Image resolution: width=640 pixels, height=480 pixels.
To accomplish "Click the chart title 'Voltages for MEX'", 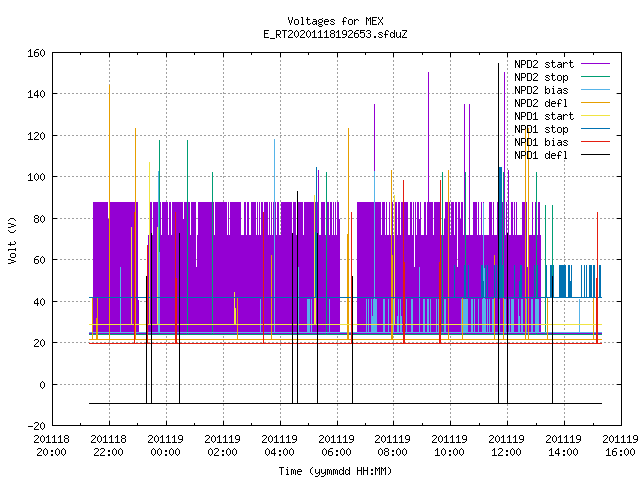I will (x=335, y=21).
